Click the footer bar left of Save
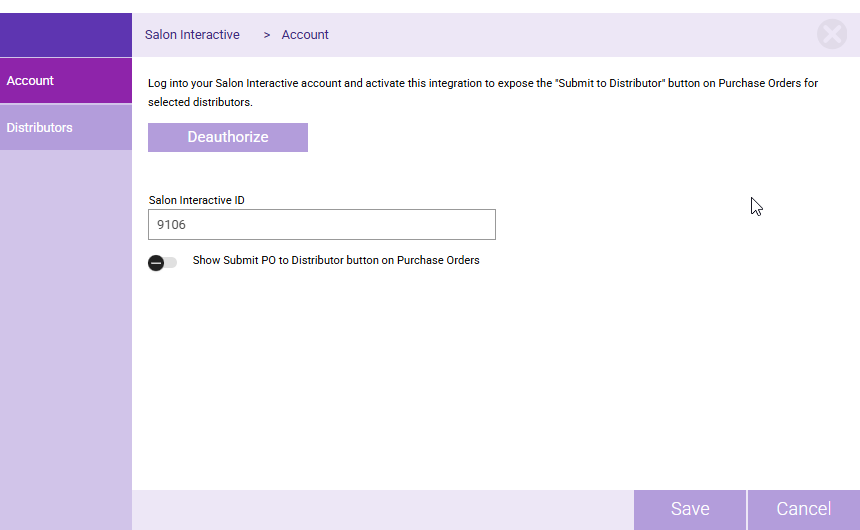This screenshot has height=530, width=860. point(380,509)
